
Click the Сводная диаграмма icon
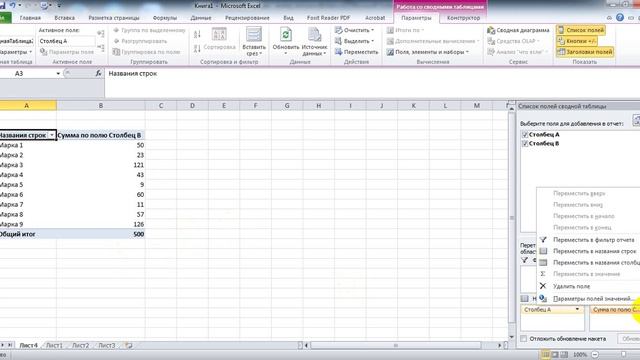pyautogui.click(x=491, y=30)
